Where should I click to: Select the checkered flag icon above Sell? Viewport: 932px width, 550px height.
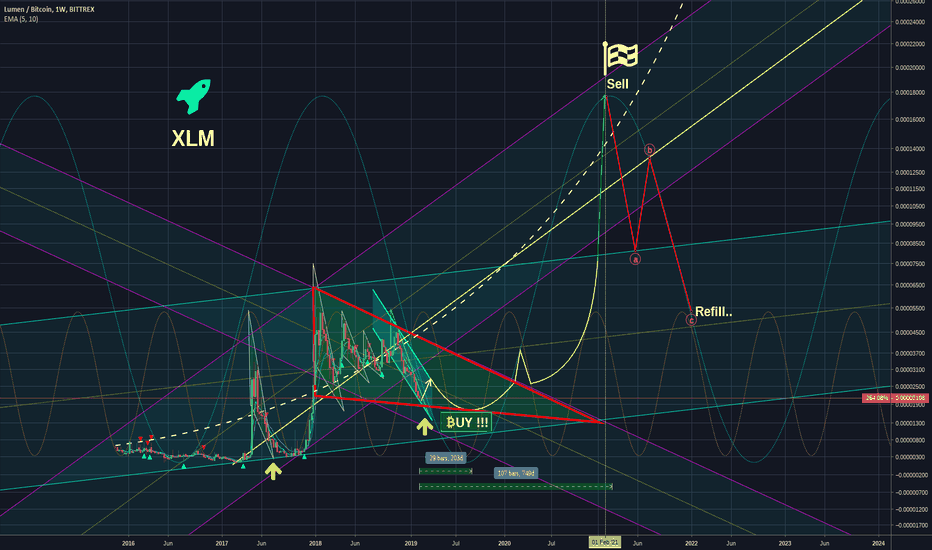pyautogui.click(x=621, y=58)
